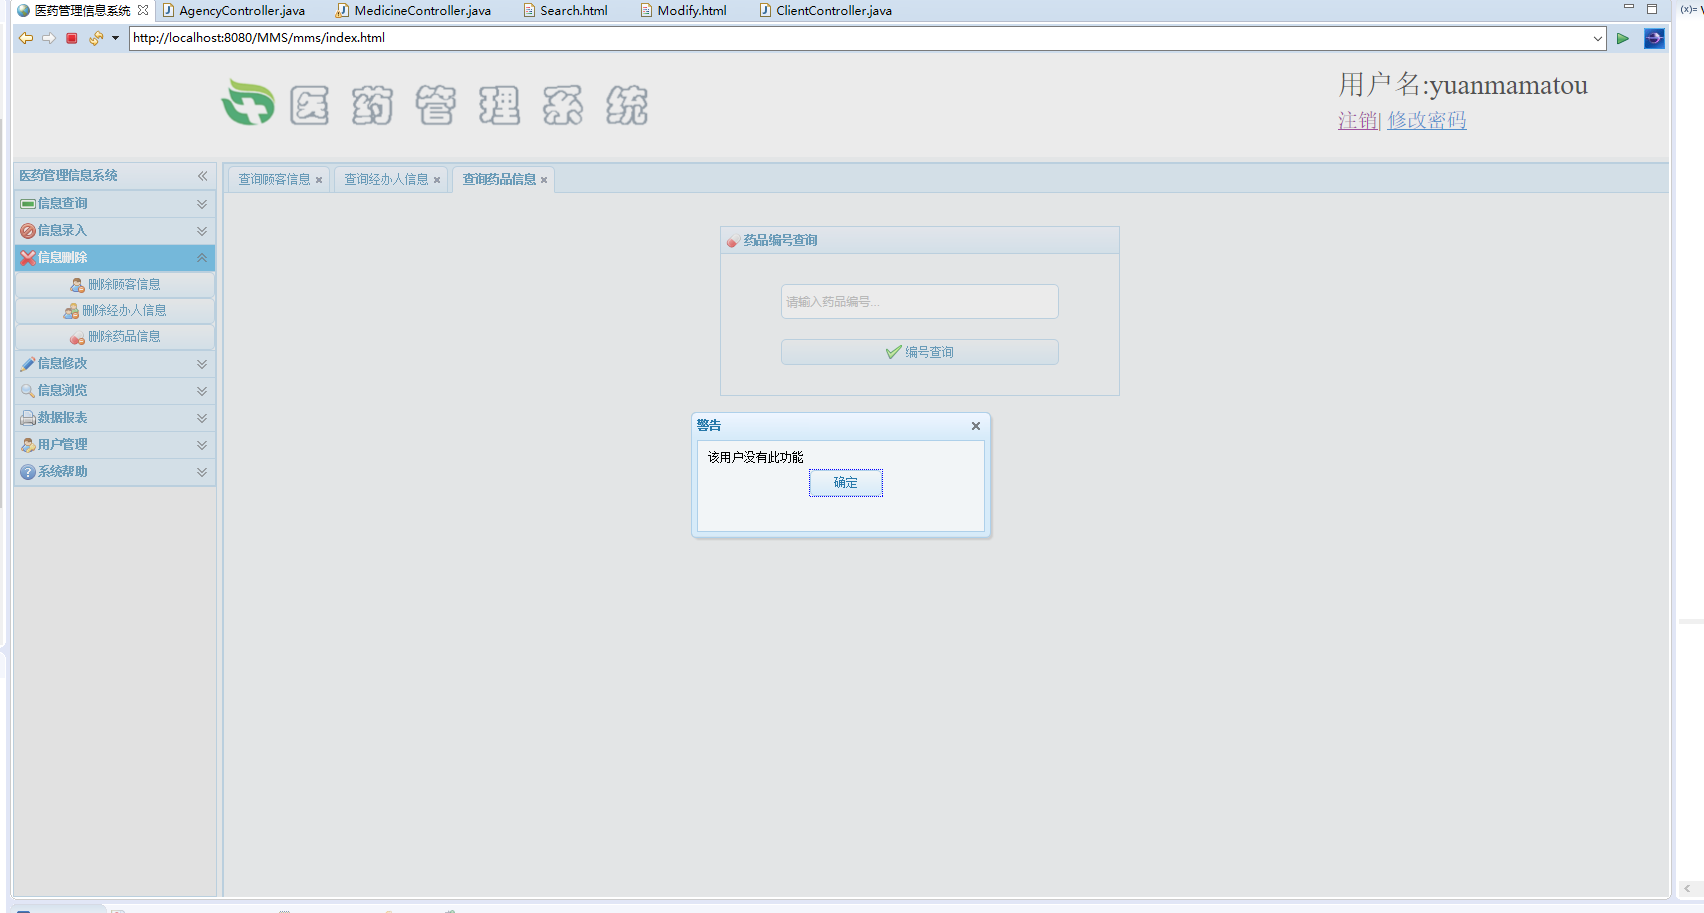
Task: Select 删除药品信息 in the sidebar
Action: click(x=115, y=337)
